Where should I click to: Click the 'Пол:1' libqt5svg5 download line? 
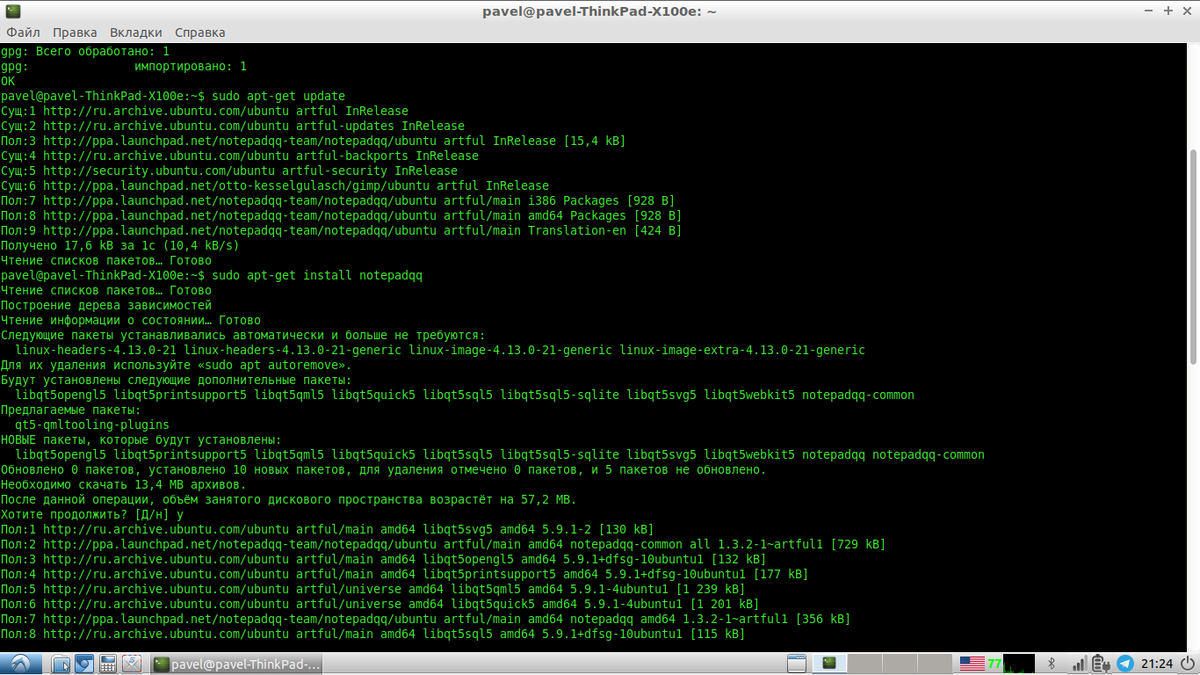coord(327,529)
